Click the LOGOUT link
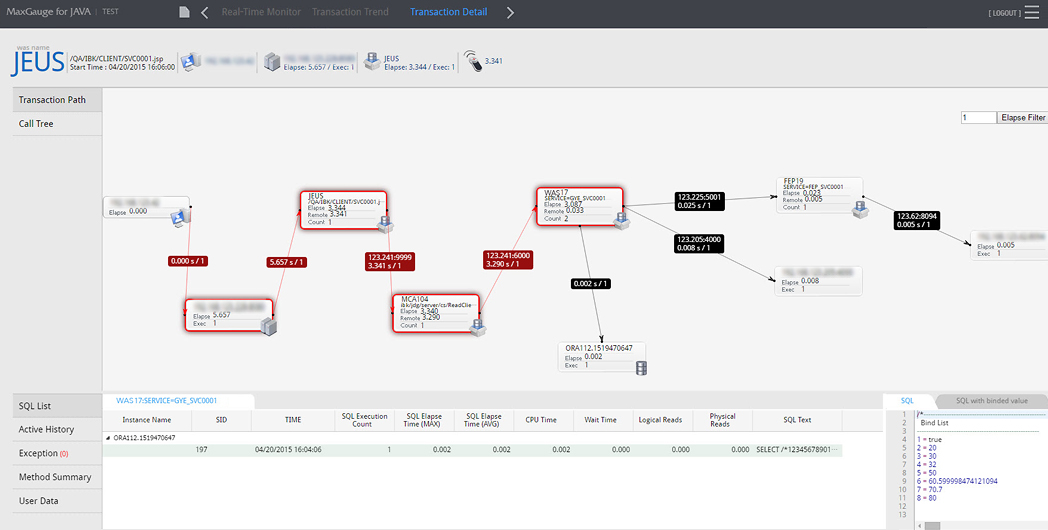The width and height of the screenshot is (1048, 530). [1004, 13]
